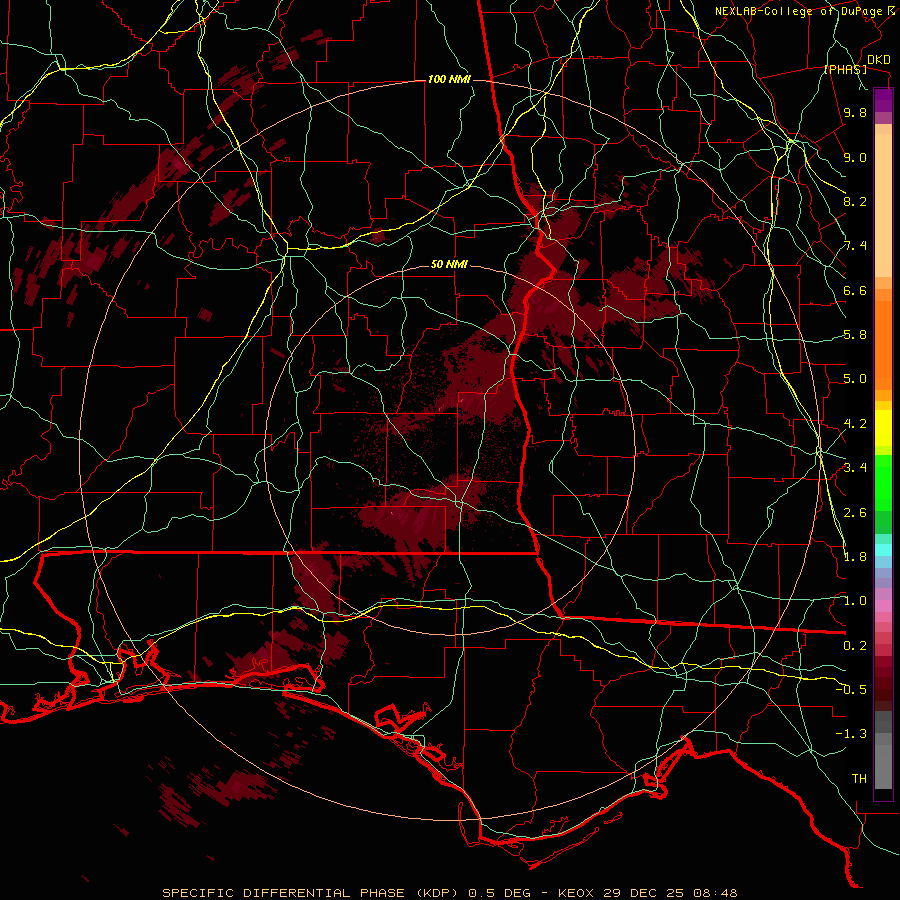The height and width of the screenshot is (900, 900).
Task: Click the DKD legend title
Action: (878, 60)
